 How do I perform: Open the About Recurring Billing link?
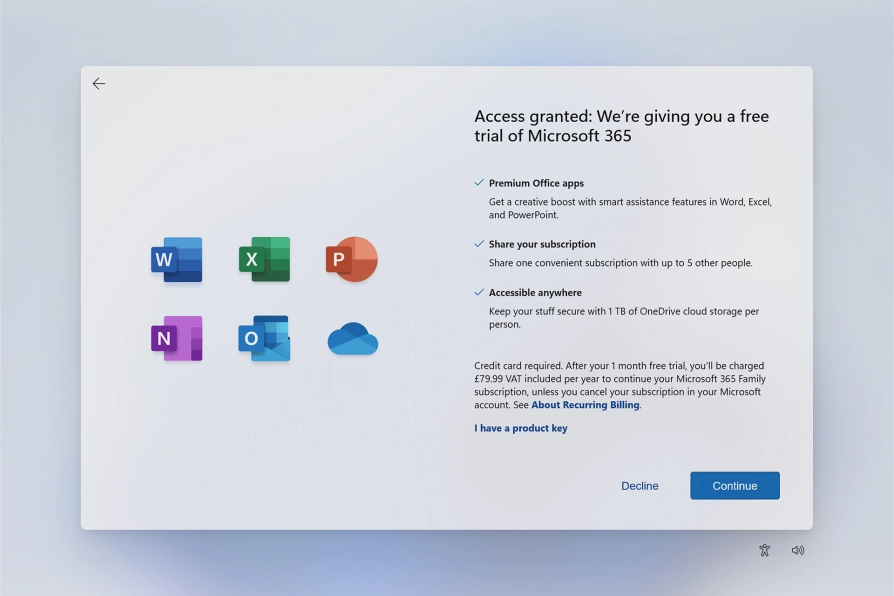[585, 404]
